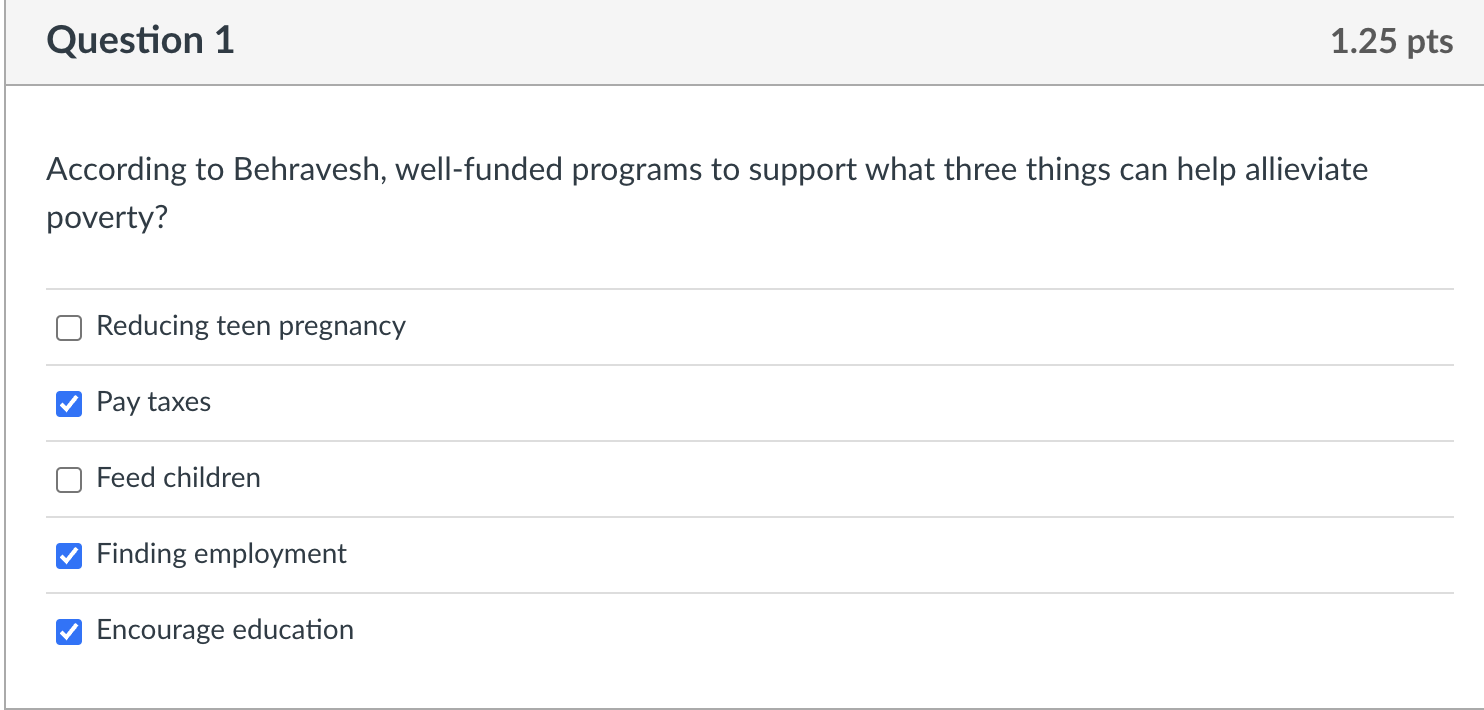Uncheck the Finding employment checkbox

click(68, 555)
